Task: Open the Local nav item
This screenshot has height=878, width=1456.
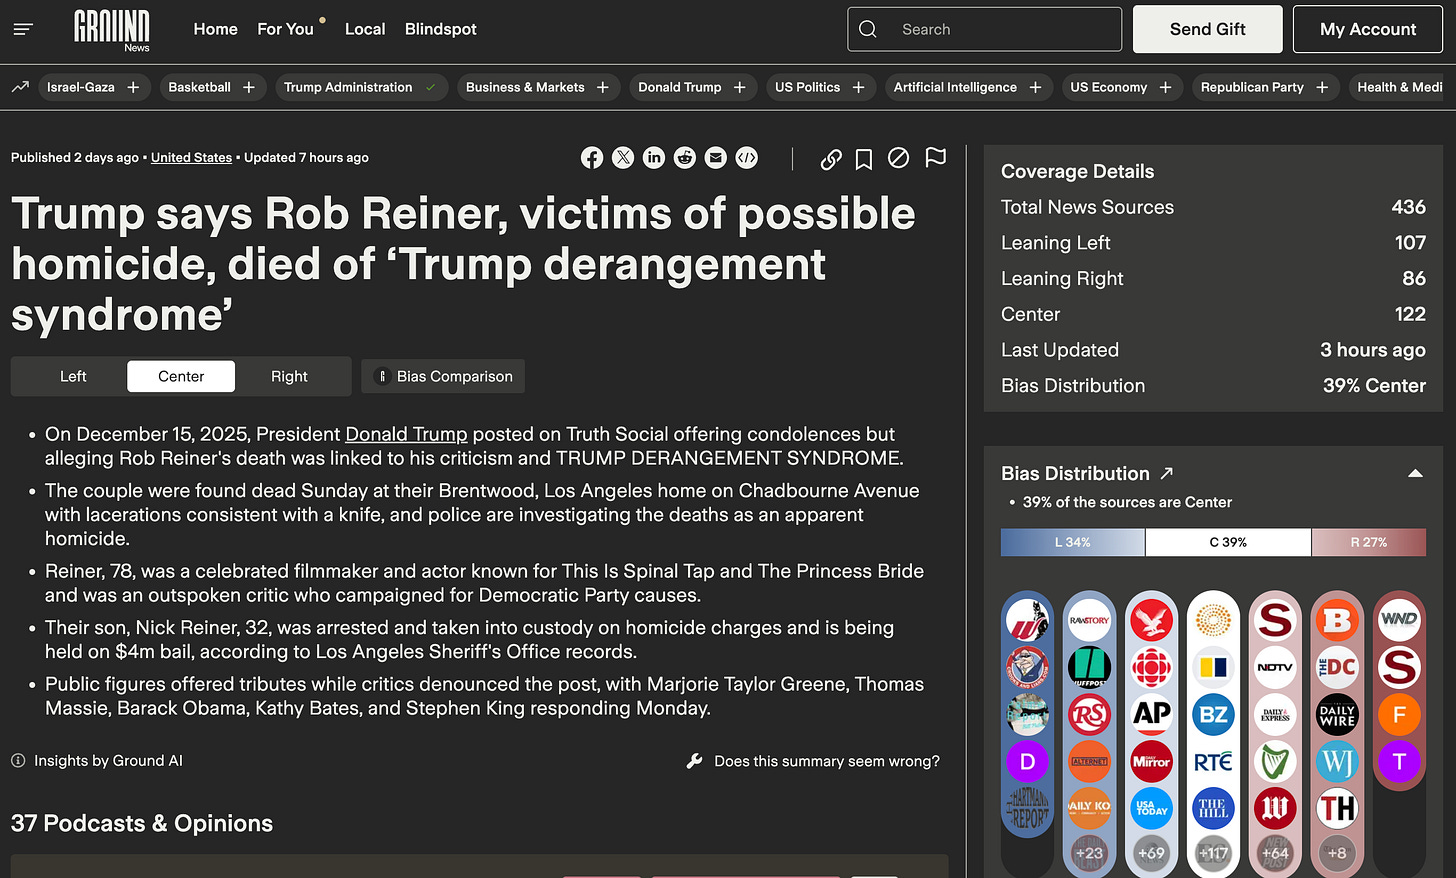Action: pos(365,29)
